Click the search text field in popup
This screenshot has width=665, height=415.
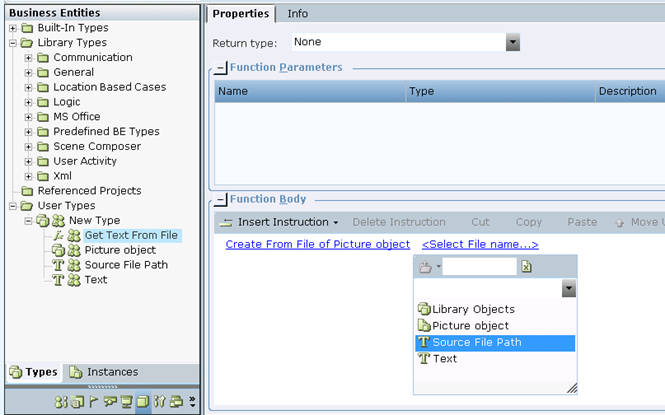[479, 267]
